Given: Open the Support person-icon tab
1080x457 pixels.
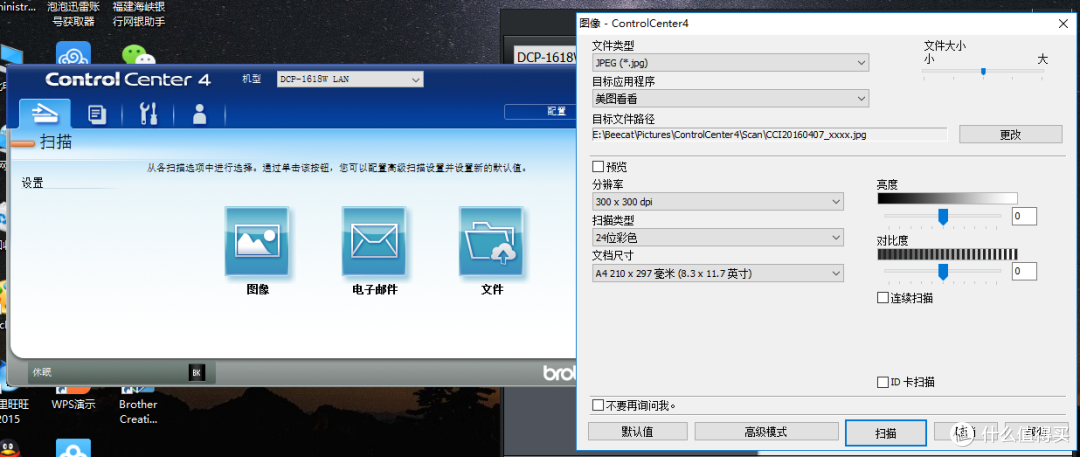Looking at the screenshot, I should click(200, 114).
